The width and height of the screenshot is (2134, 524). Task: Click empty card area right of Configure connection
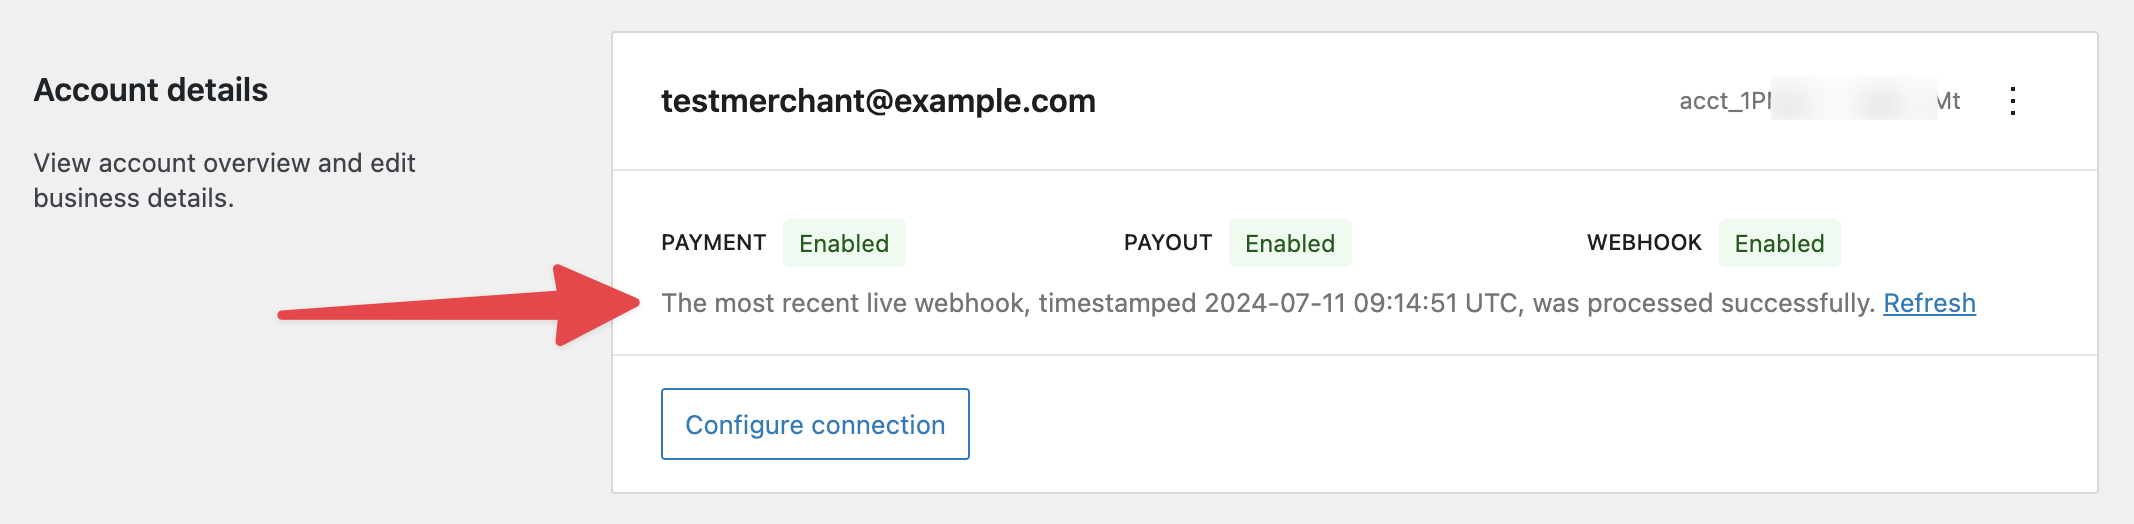[1500, 424]
